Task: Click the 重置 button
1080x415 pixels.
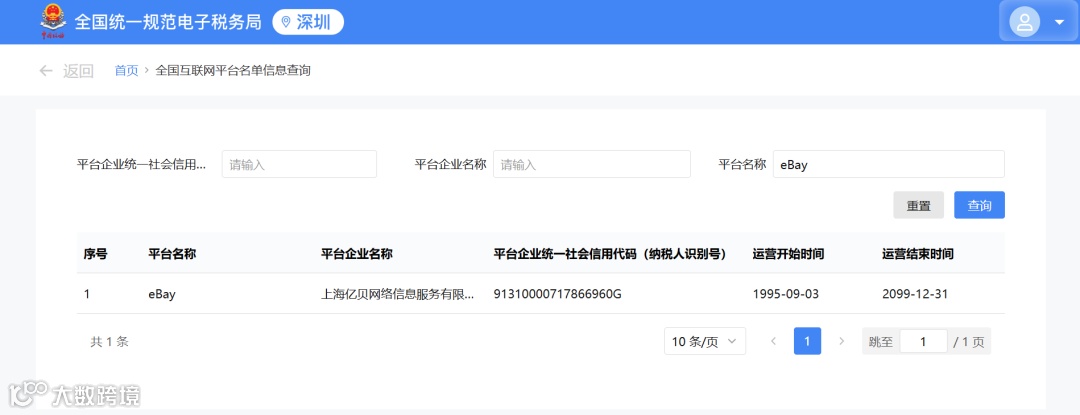Action: [918, 205]
